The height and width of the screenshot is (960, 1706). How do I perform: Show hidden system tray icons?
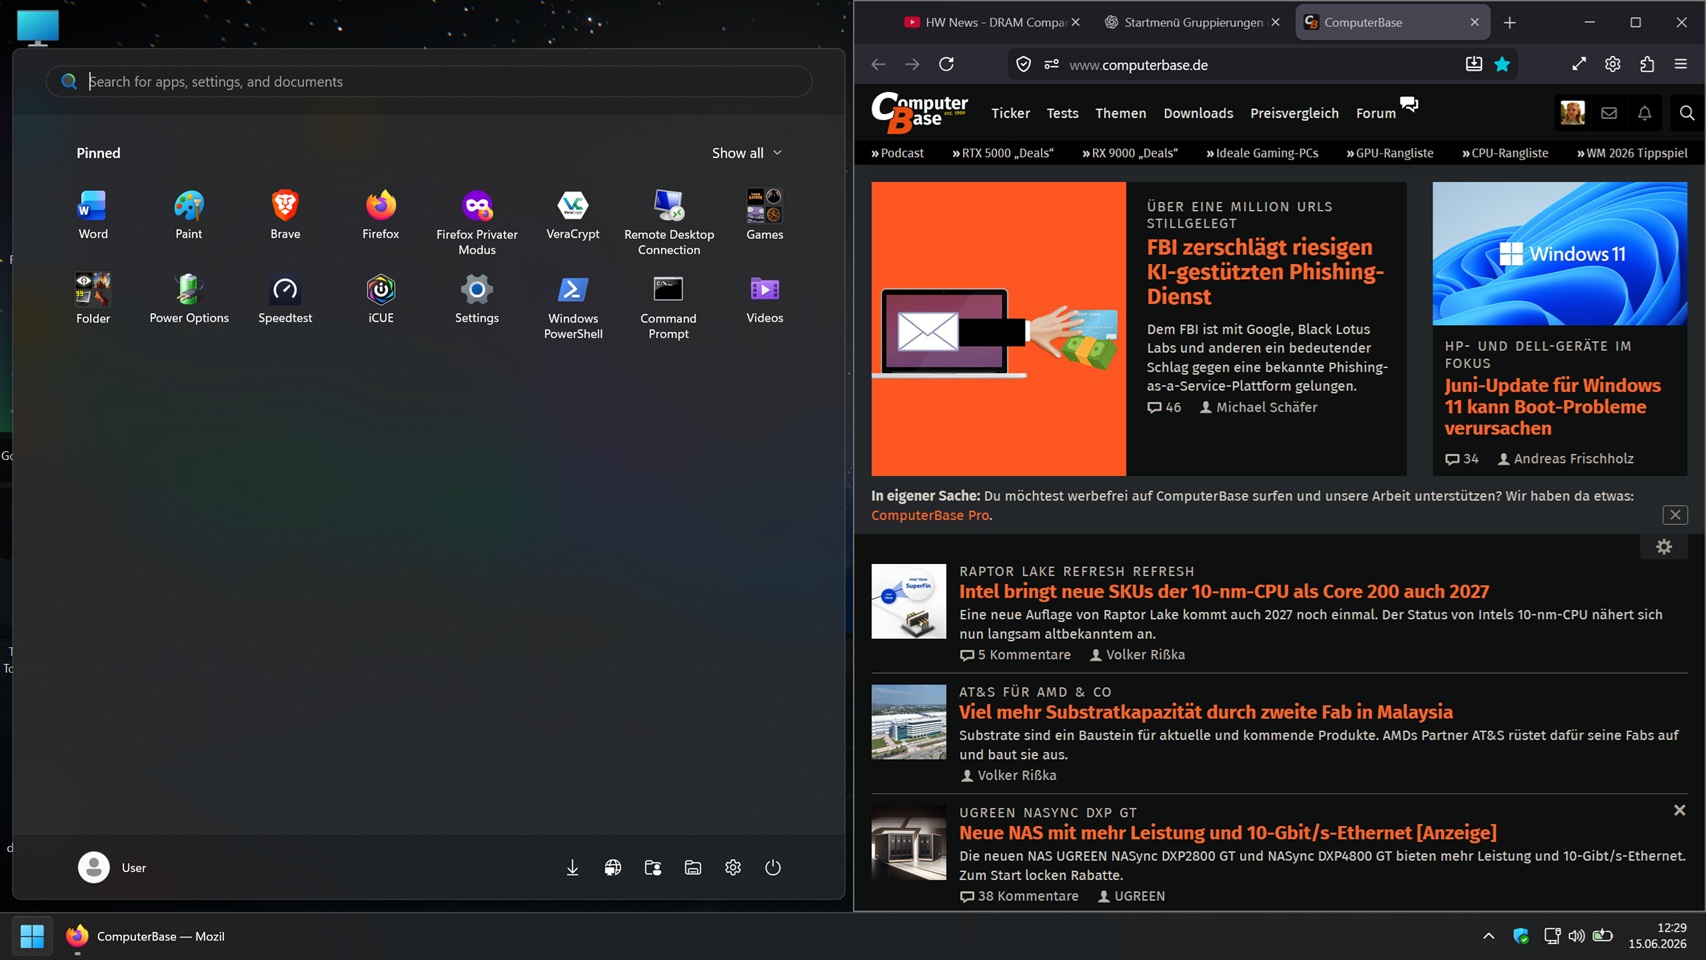click(x=1488, y=936)
